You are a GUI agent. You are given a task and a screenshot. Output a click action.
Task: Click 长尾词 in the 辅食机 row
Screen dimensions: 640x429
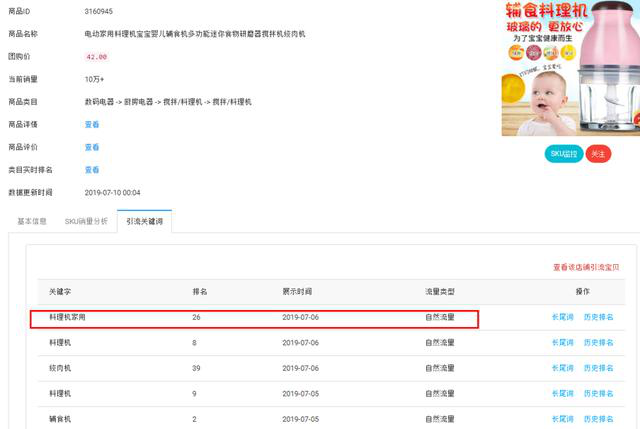pos(562,419)
